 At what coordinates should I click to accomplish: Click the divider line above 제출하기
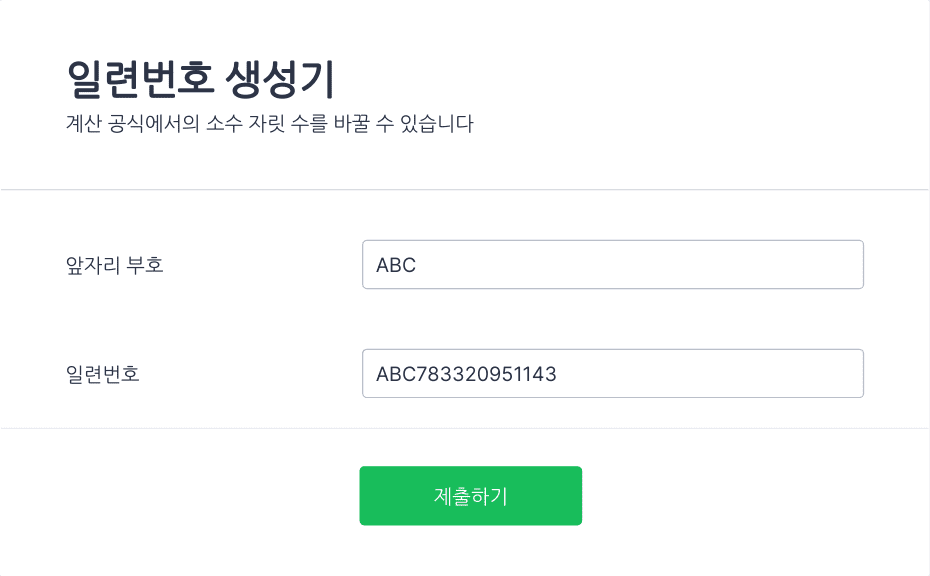pyautogui.click(x=465, y=428)
